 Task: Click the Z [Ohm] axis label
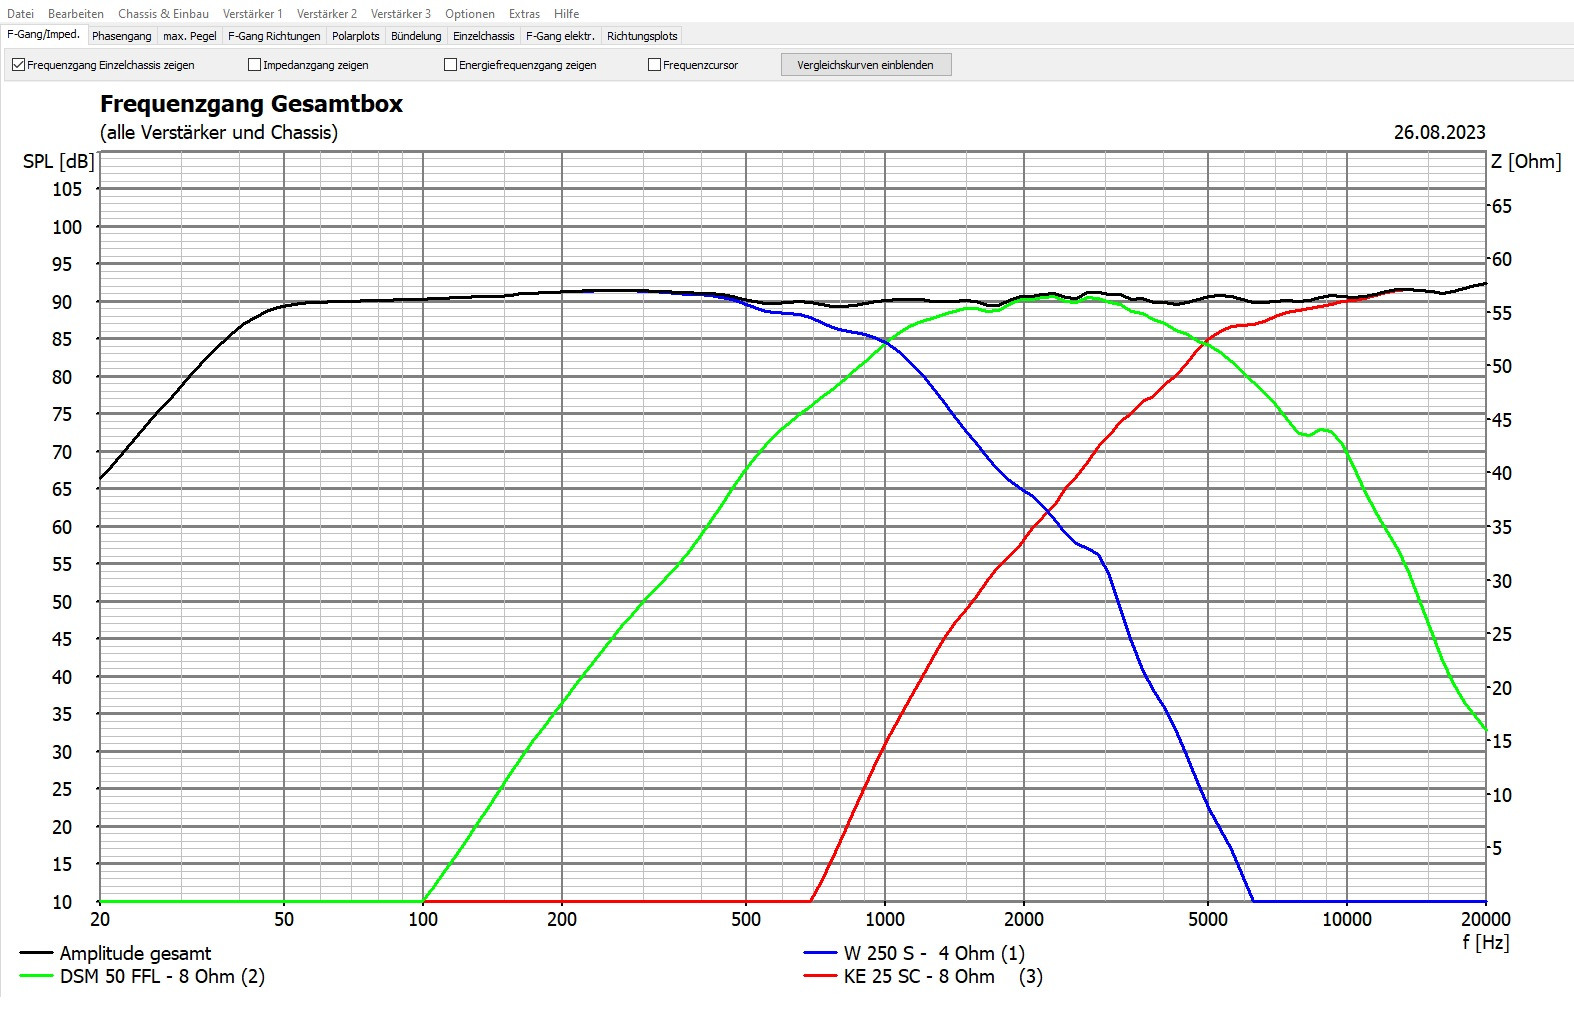pyautogui.click(x=1526, y=161)
